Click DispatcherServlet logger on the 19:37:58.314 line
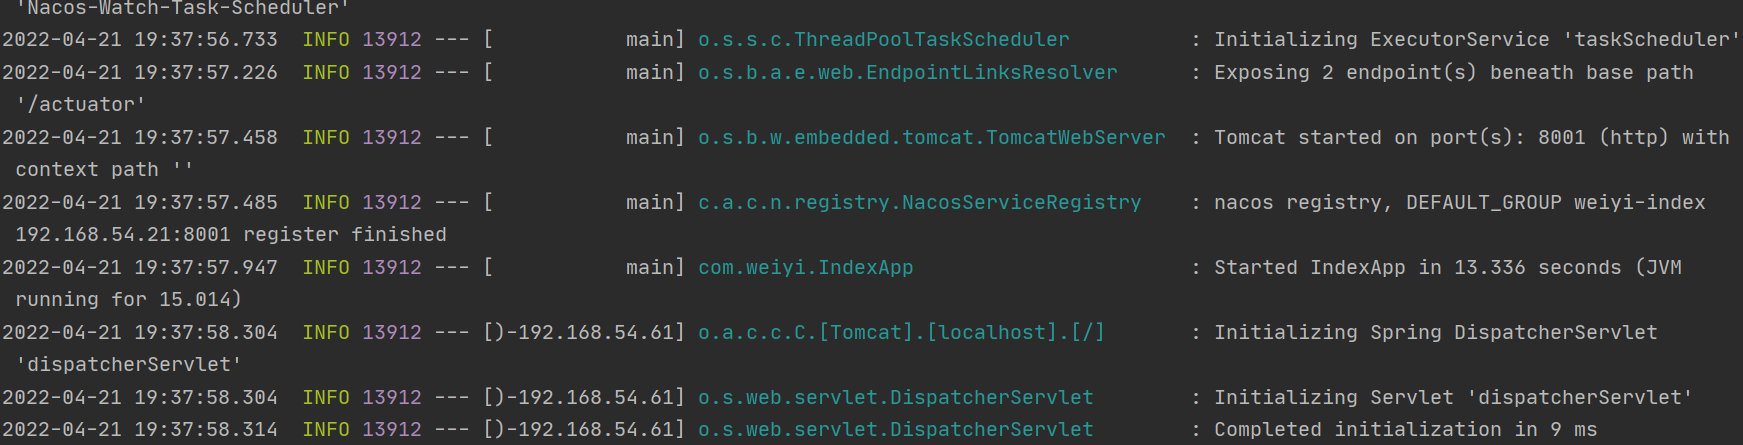 point(896,430)
